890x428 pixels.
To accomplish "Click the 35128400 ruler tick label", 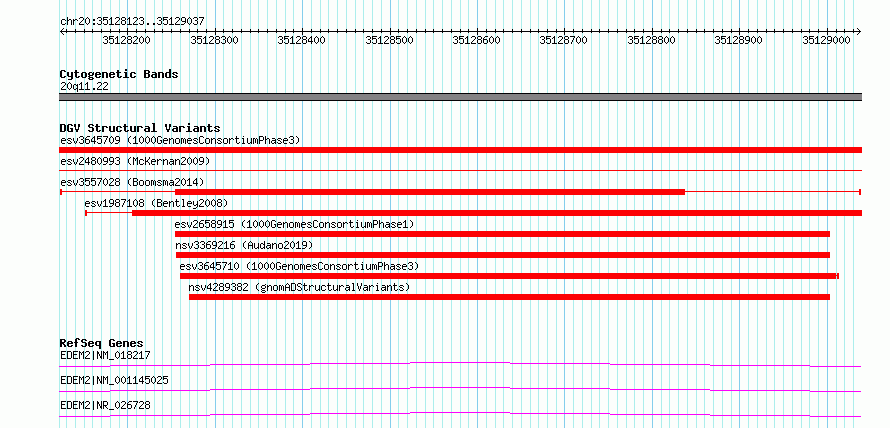I will point(301,40).
